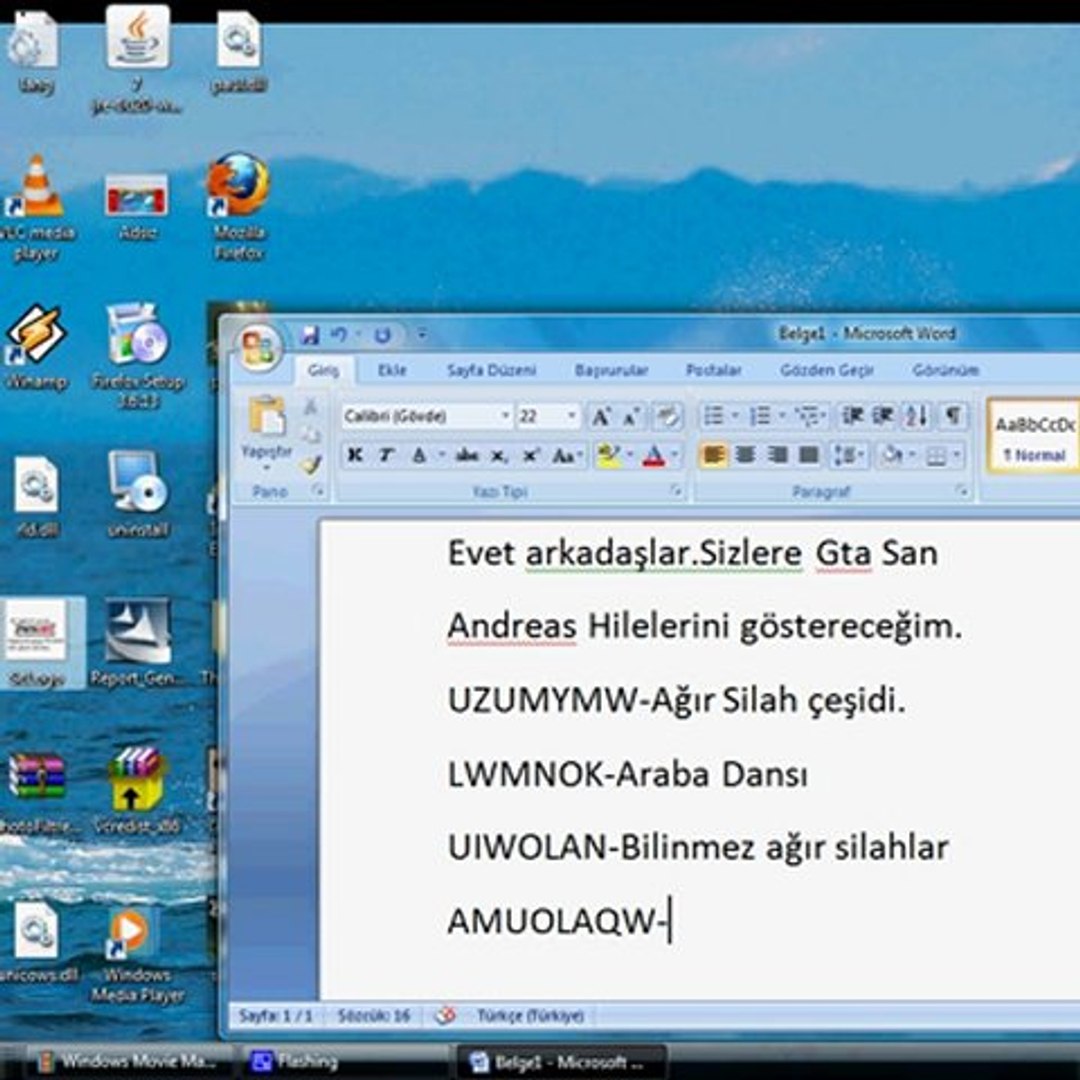Open the Paragraf dialog launcher
Screen dimensions: 1080x1080
(x=962, y=490)
